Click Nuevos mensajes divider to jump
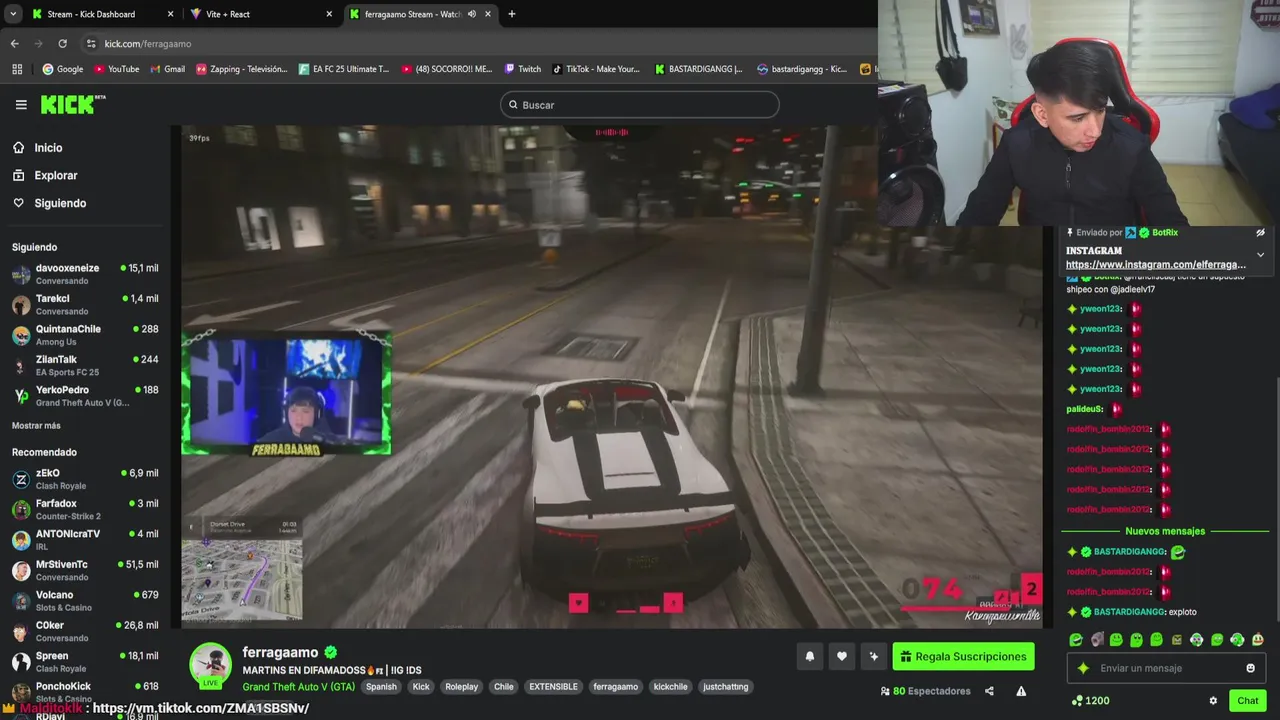Image resolution: width=1280 pixels, height=720 pixels. coord(1165,531)
